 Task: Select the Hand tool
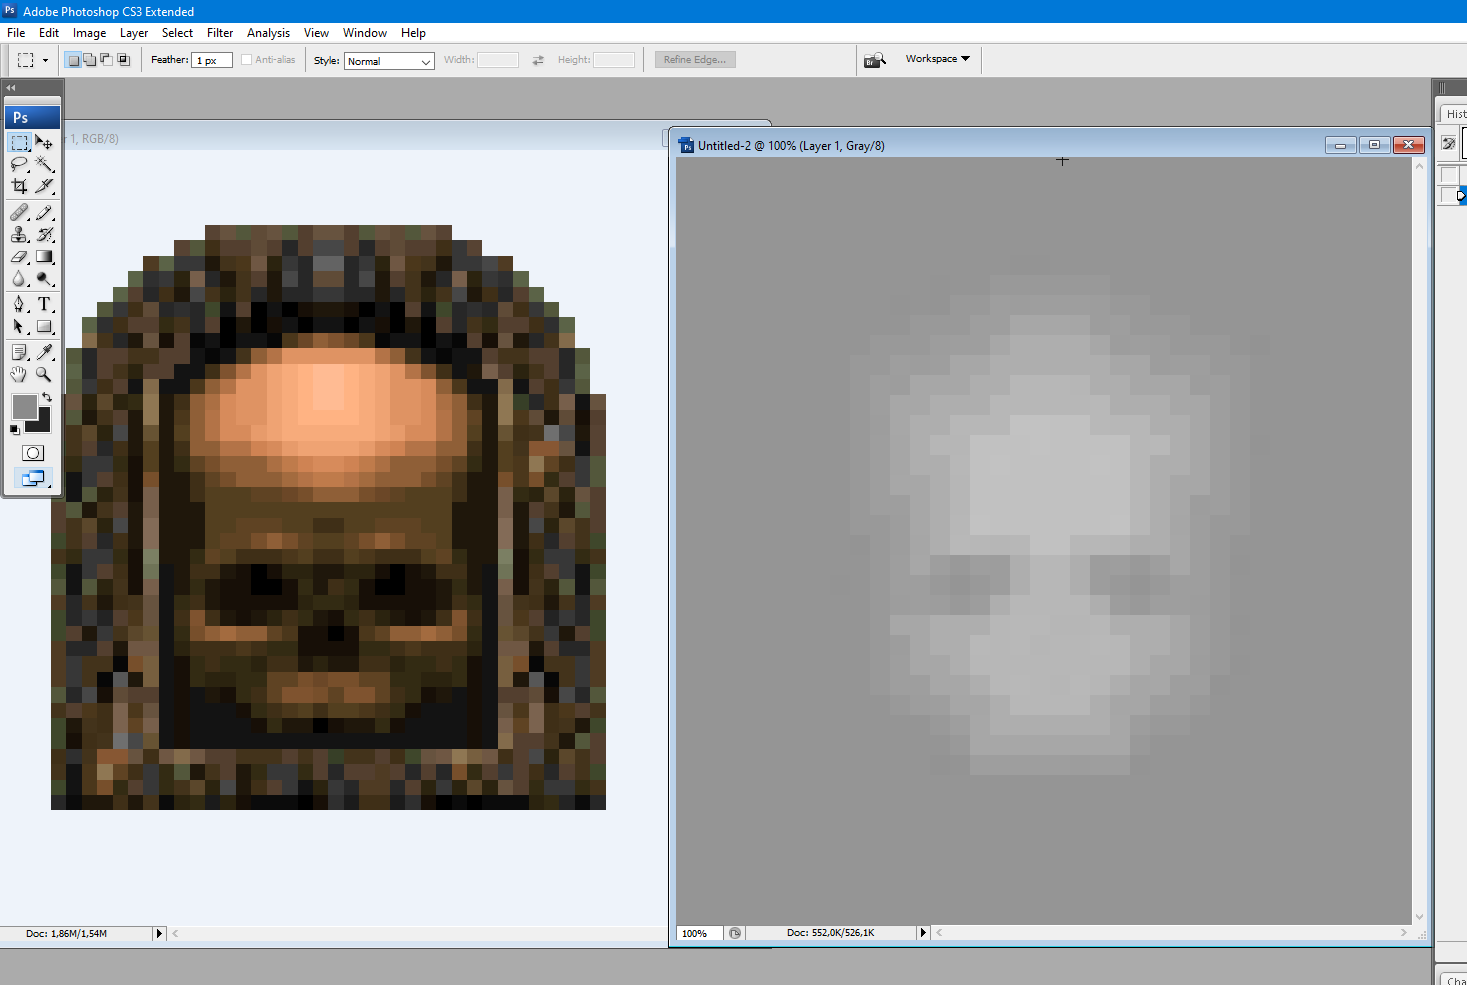19,374
